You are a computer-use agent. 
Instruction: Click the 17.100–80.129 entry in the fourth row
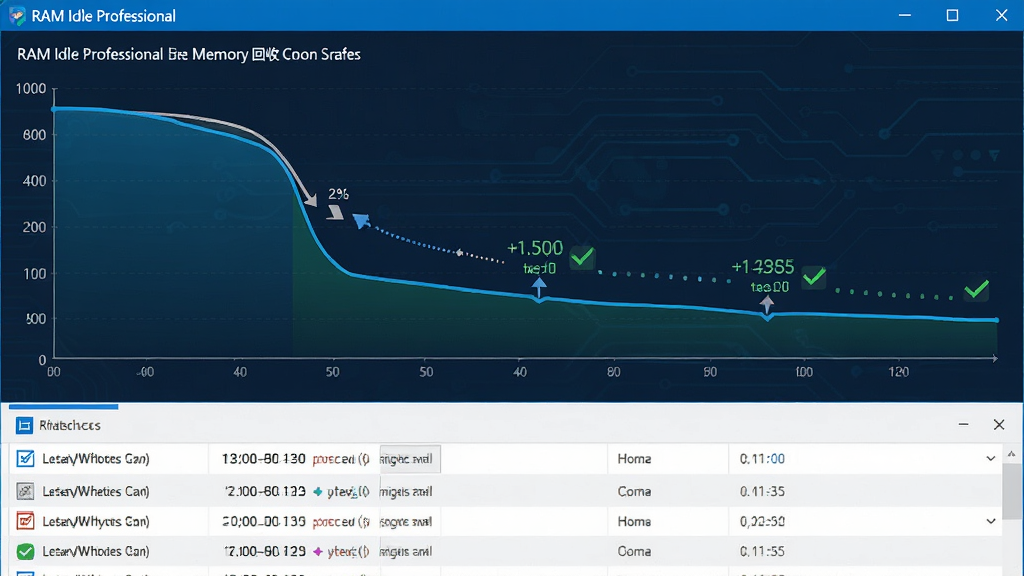click(264, 552)
